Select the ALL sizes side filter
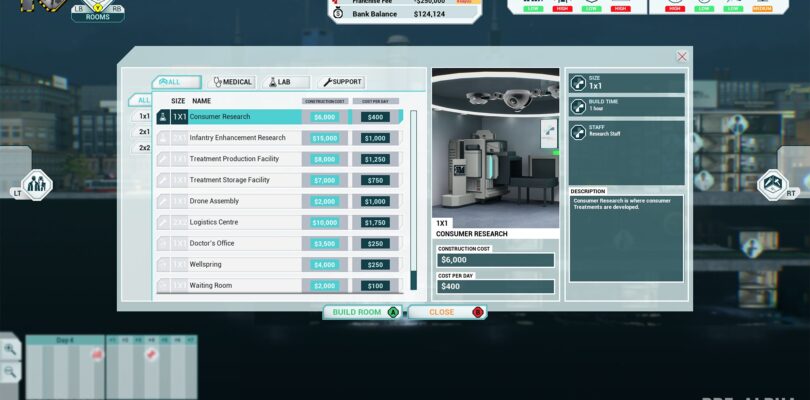Screen dimensions: 810x400 (x=143, y=100)
